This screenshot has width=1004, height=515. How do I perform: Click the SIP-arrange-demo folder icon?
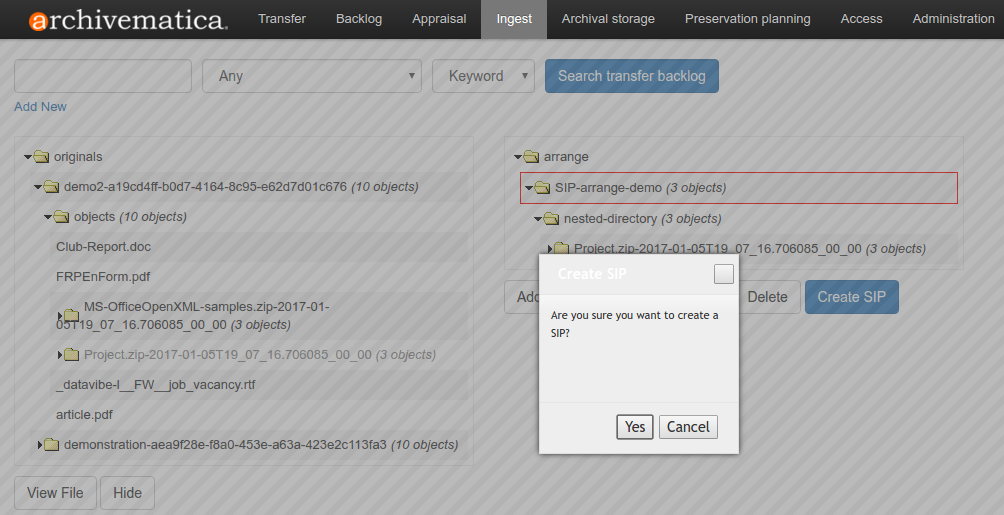pyautogui.click(x=542, y=188)
